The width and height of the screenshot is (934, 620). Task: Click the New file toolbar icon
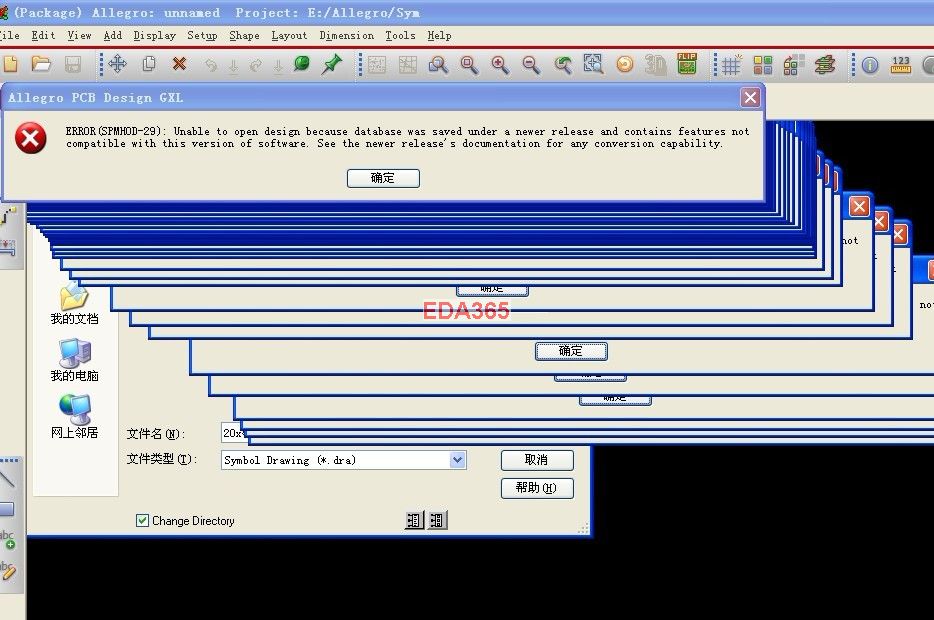tap(10, 64)
